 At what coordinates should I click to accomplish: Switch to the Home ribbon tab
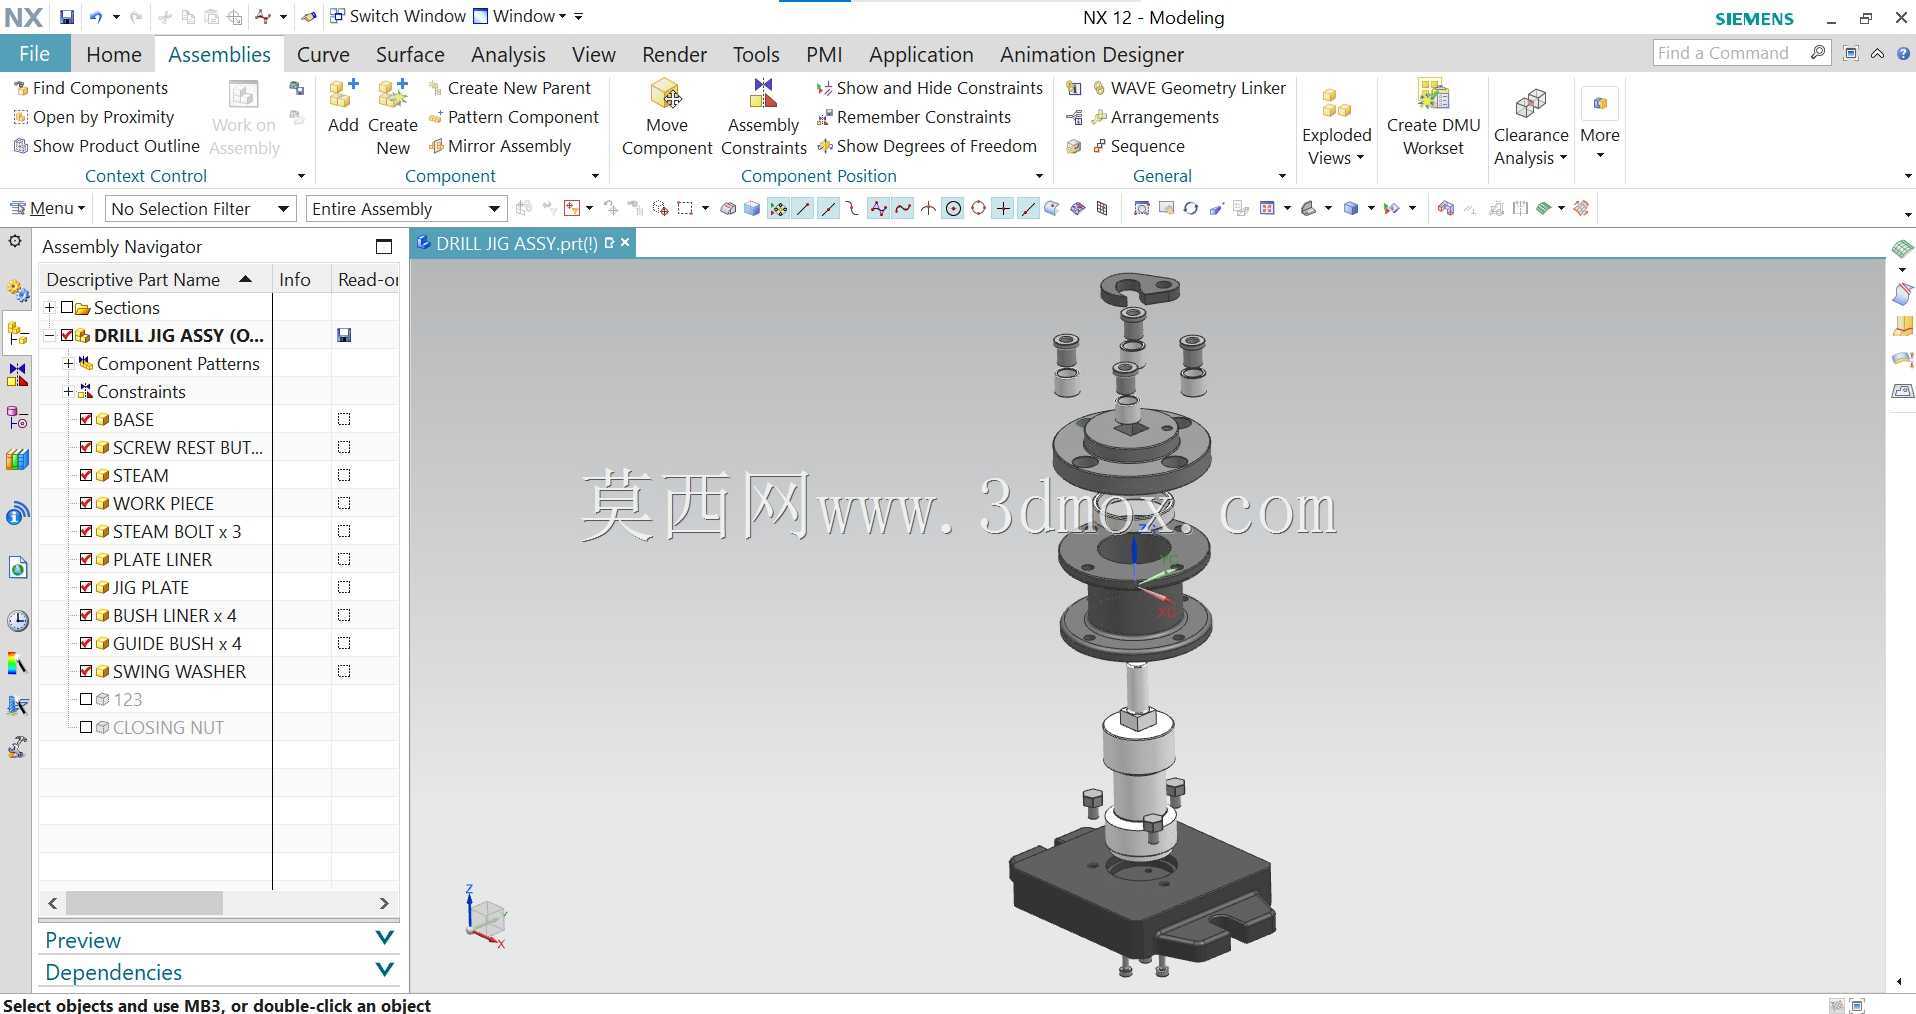pos(114,54)
